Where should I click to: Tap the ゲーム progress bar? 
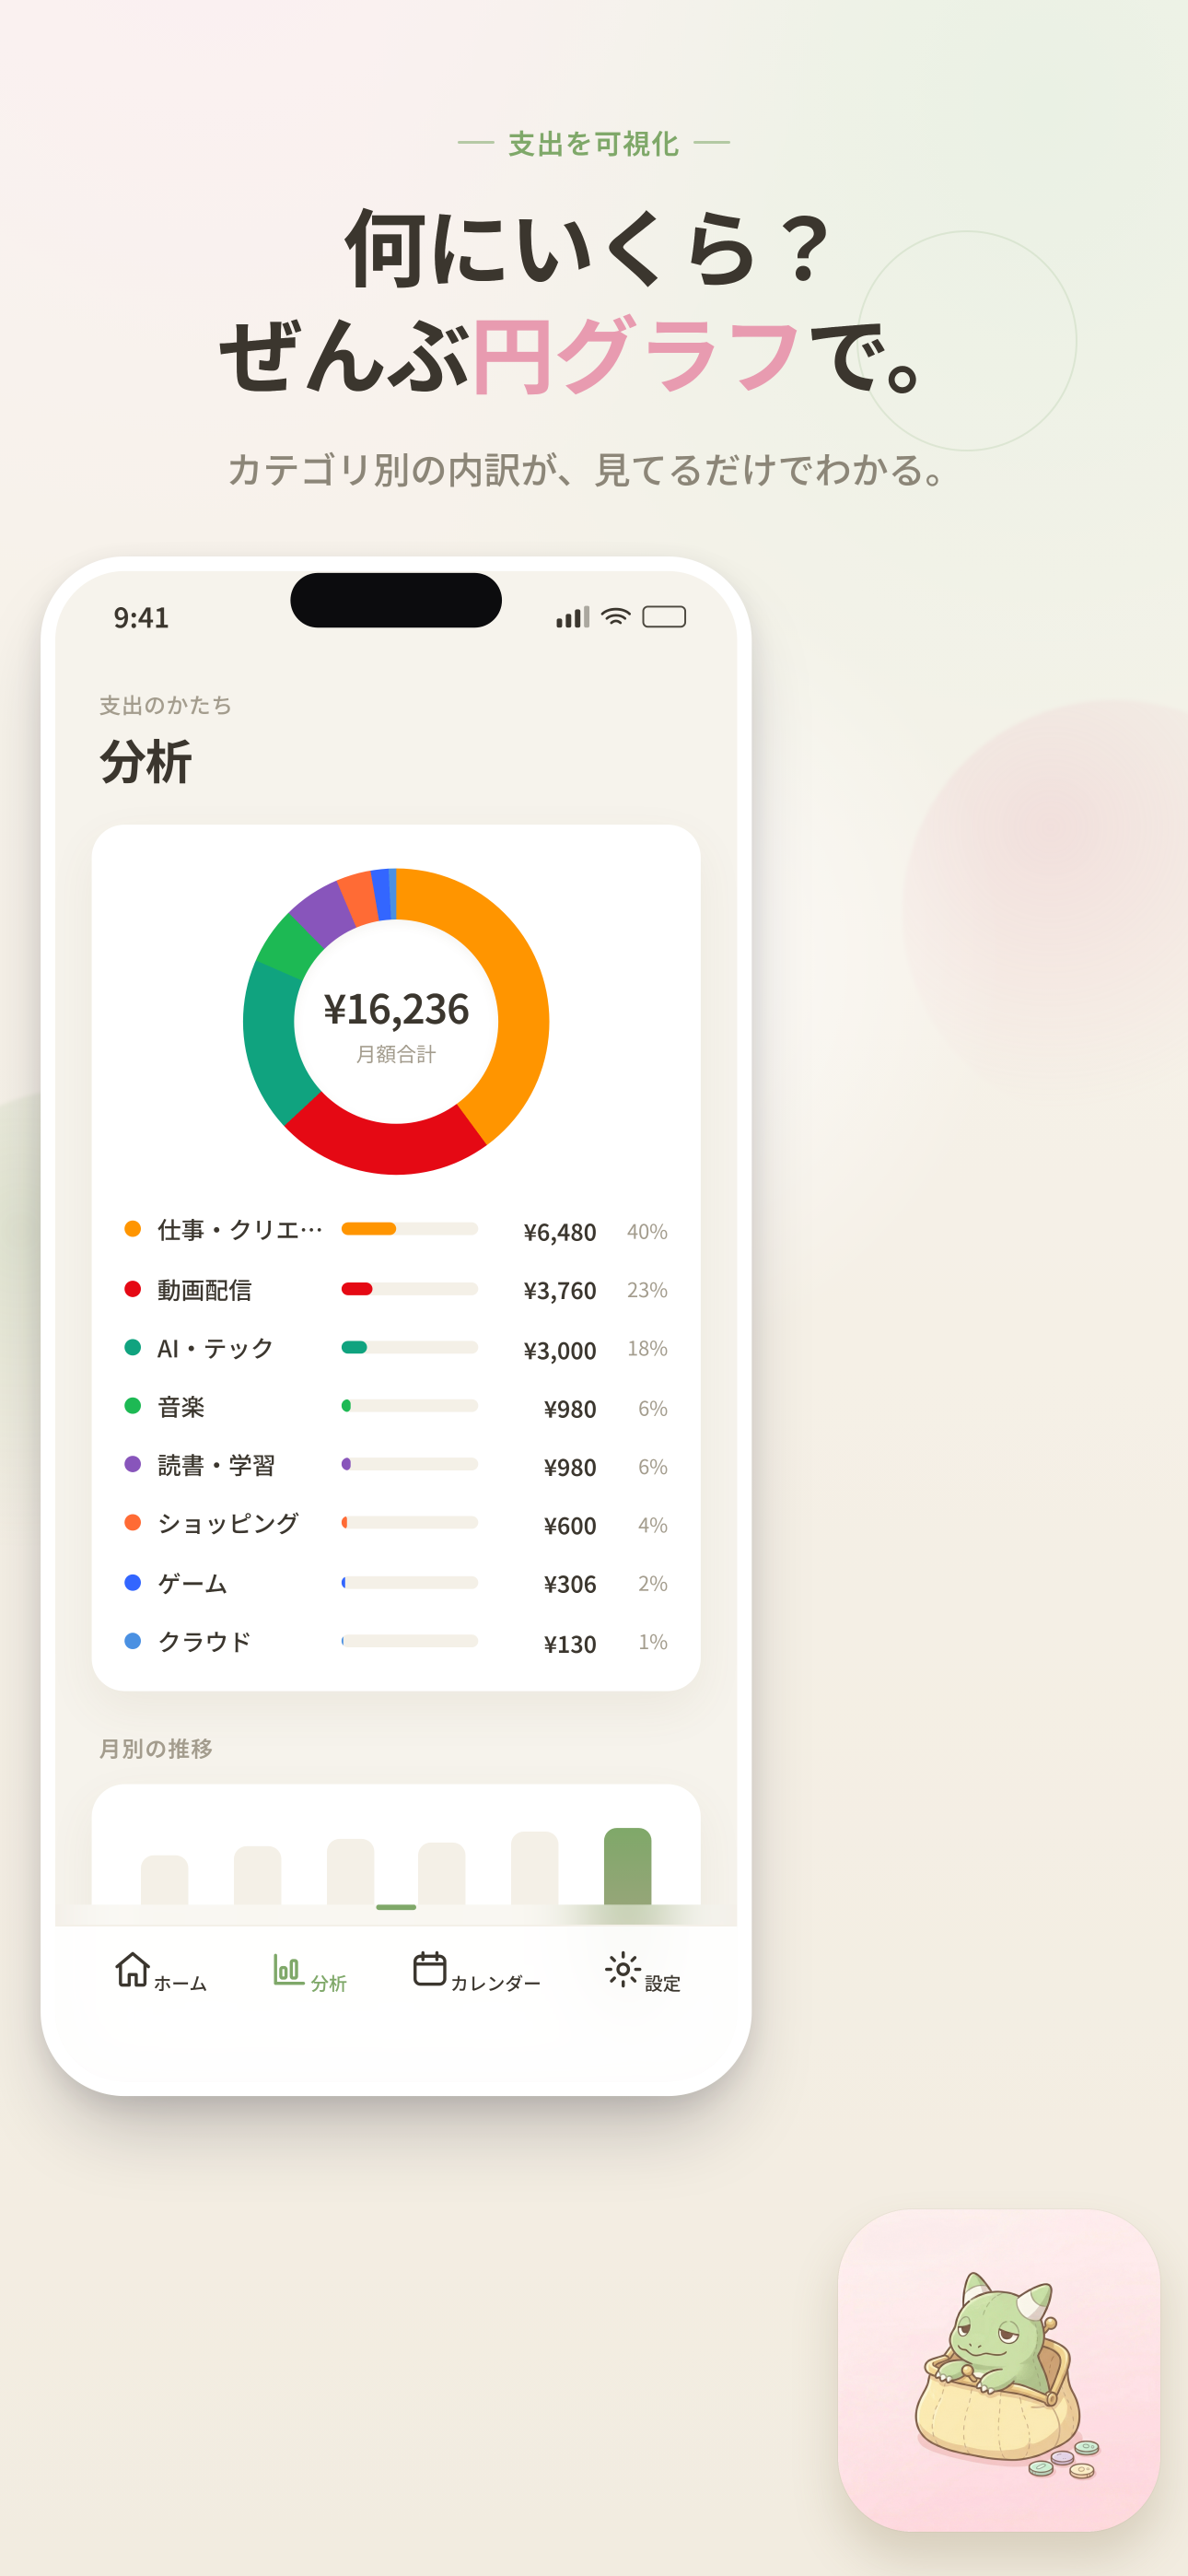409,1582
